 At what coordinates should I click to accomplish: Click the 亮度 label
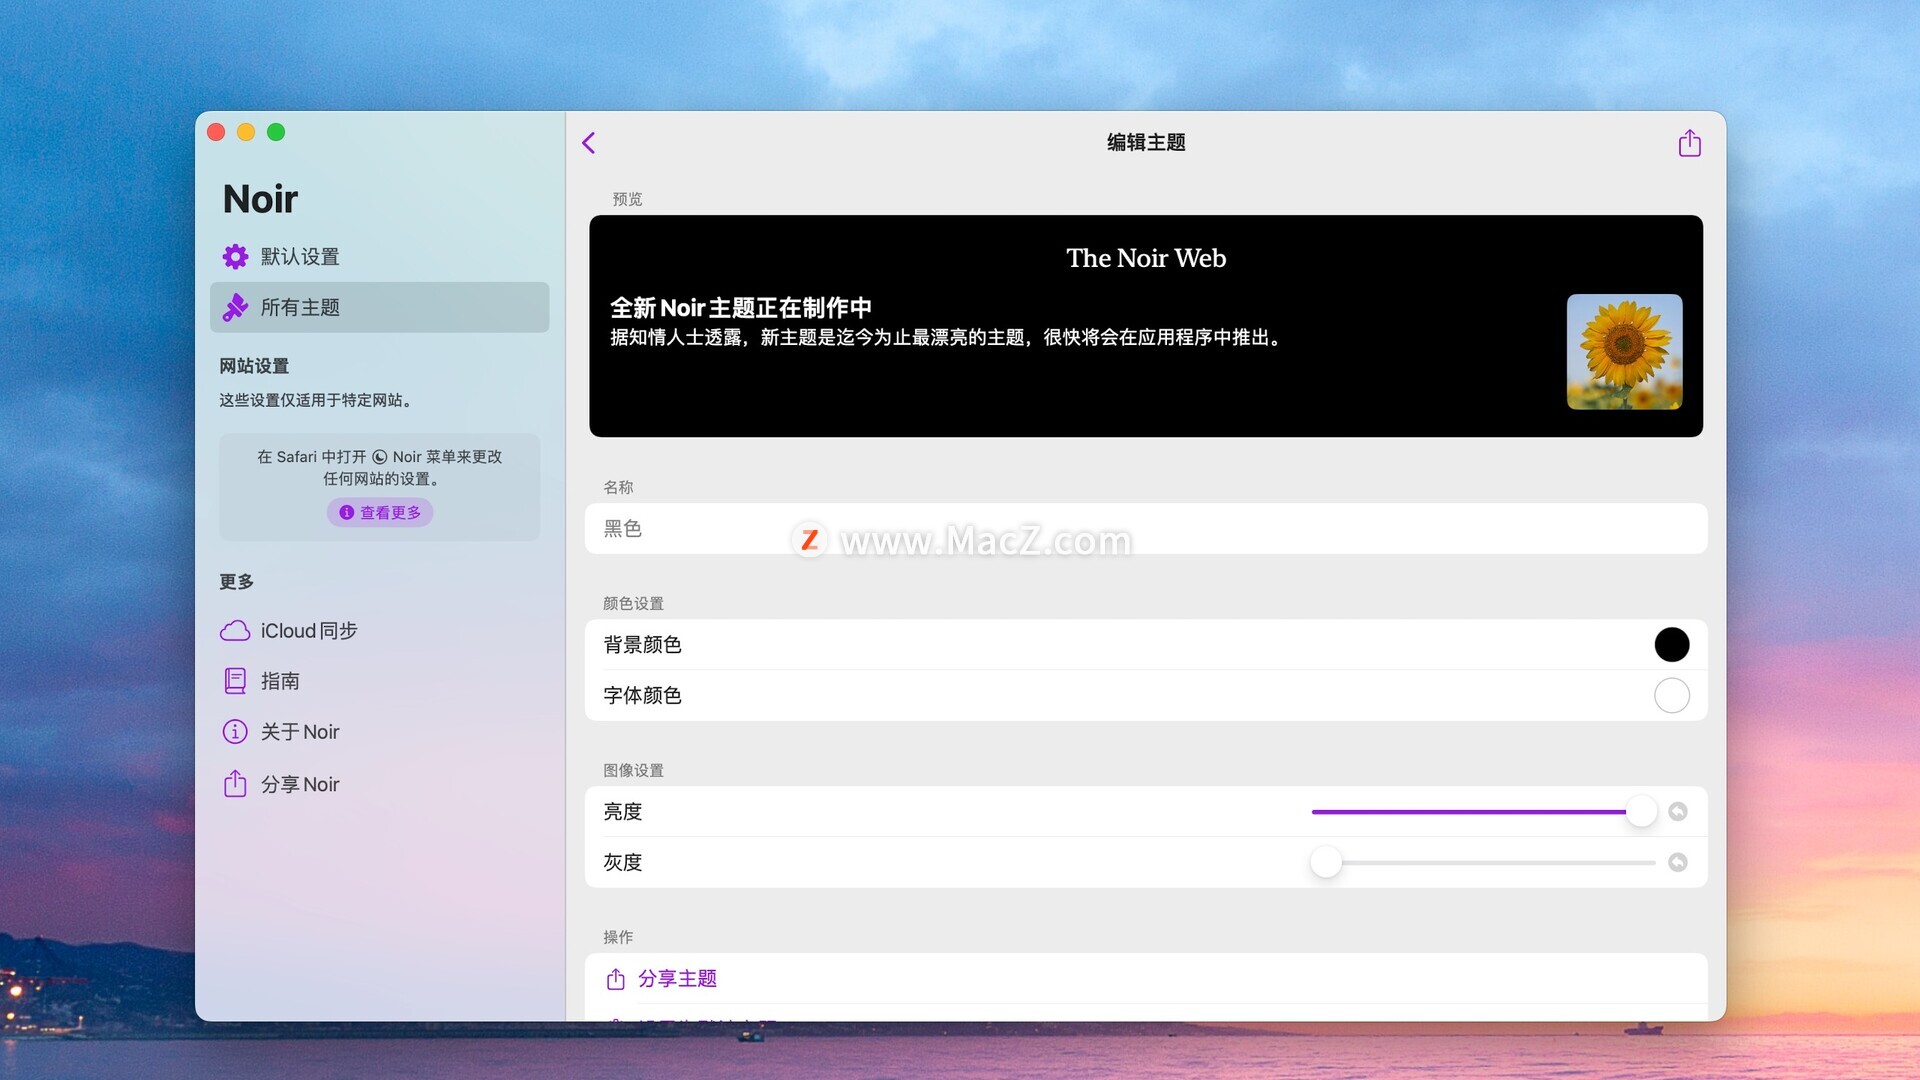622,811
